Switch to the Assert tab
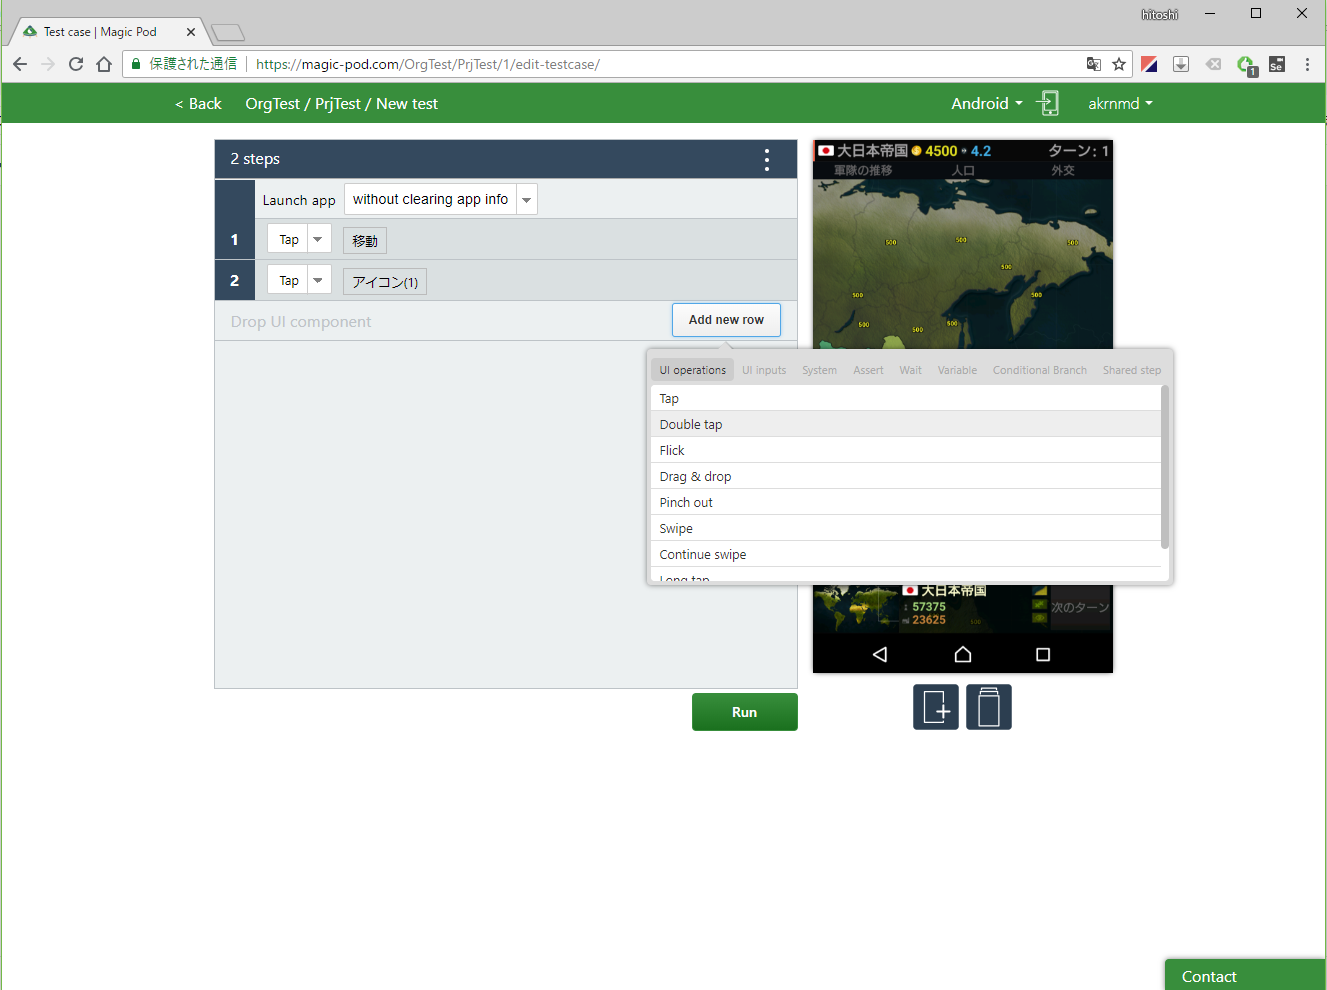Screen dimensions: 1327x990 [x=868, y=370]
